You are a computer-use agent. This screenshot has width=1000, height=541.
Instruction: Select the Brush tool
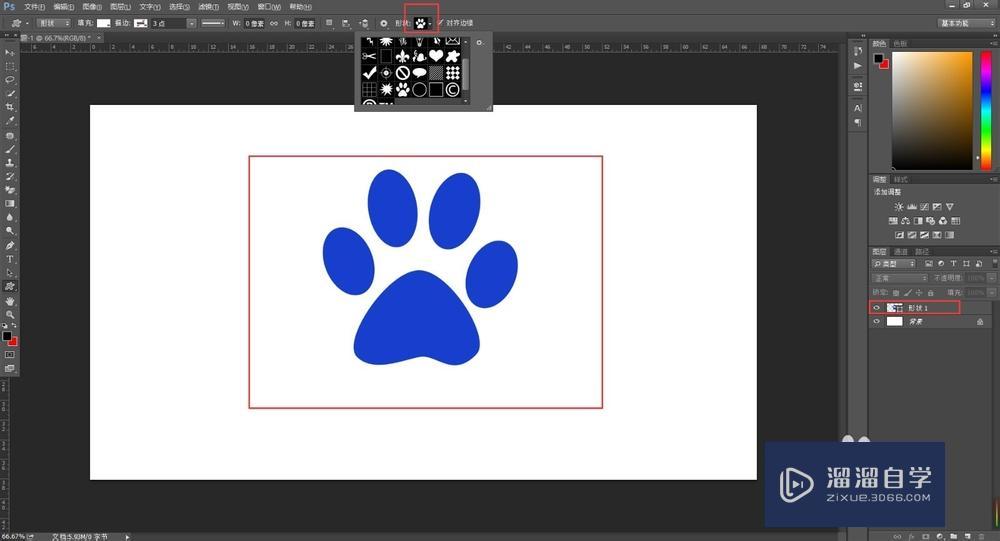click(10, 149)
